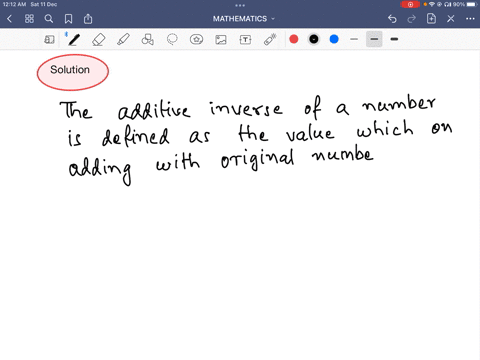Tap the handwritten word "which"
The height and width of the screenshot is (360, 480).
(385, 128)
